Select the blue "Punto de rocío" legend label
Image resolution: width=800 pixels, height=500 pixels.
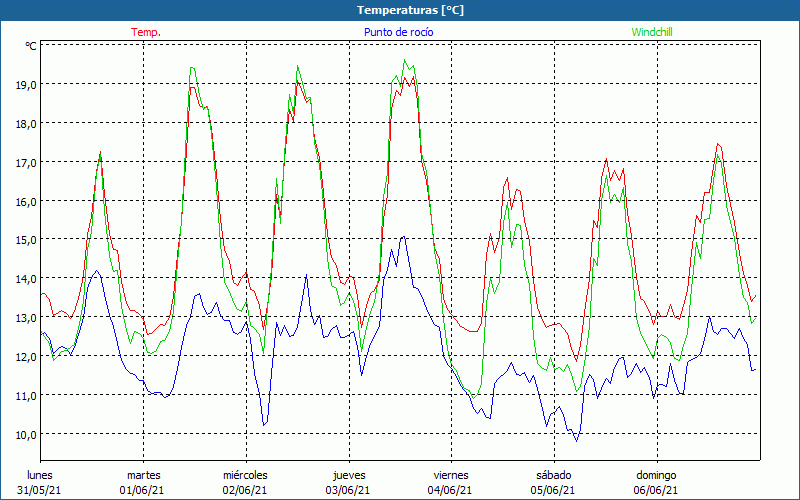[398, 32]
